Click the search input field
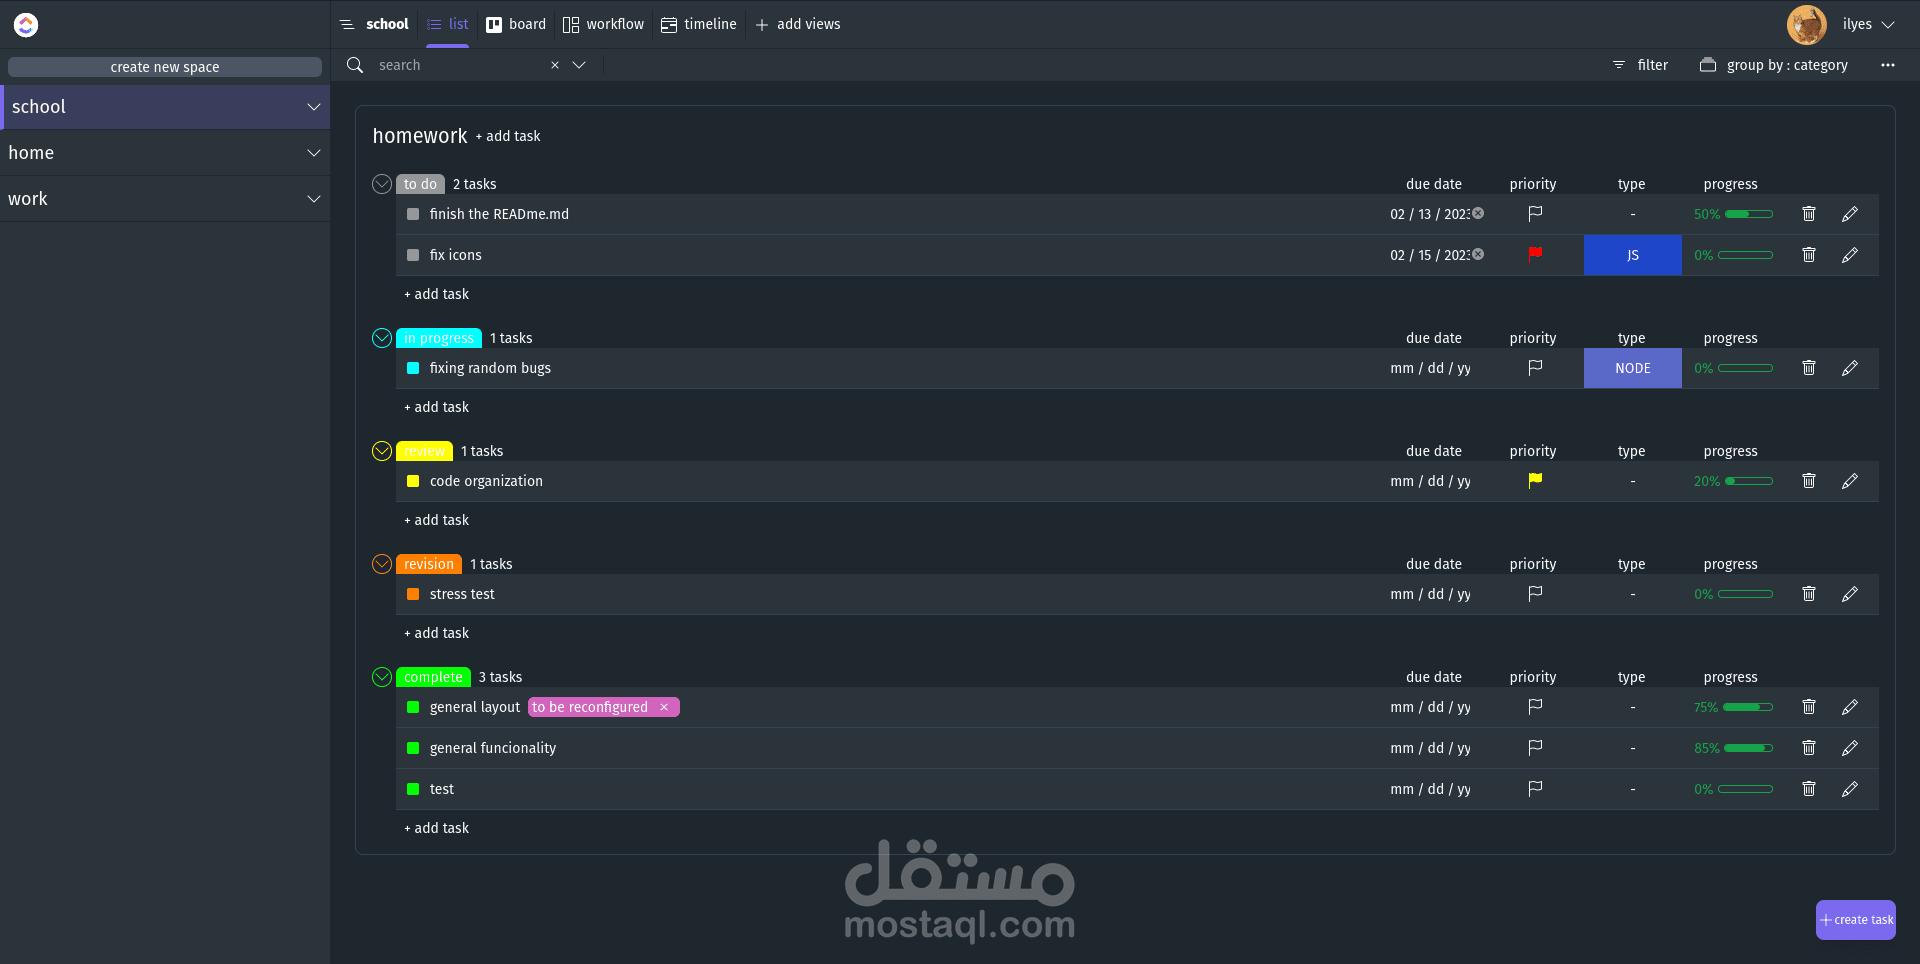 coord(460,65)
